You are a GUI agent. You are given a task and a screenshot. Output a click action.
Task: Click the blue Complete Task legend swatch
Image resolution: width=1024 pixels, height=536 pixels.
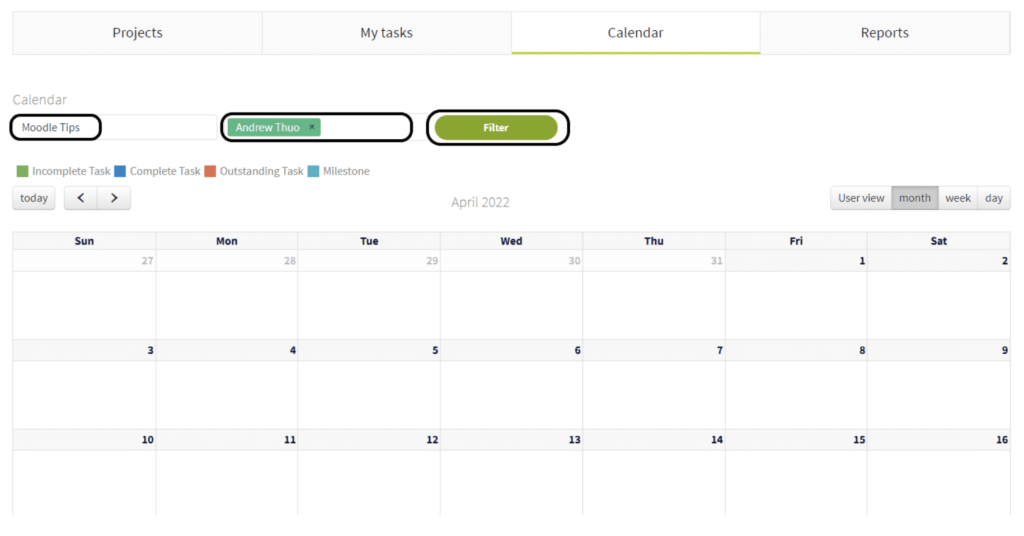120,171
